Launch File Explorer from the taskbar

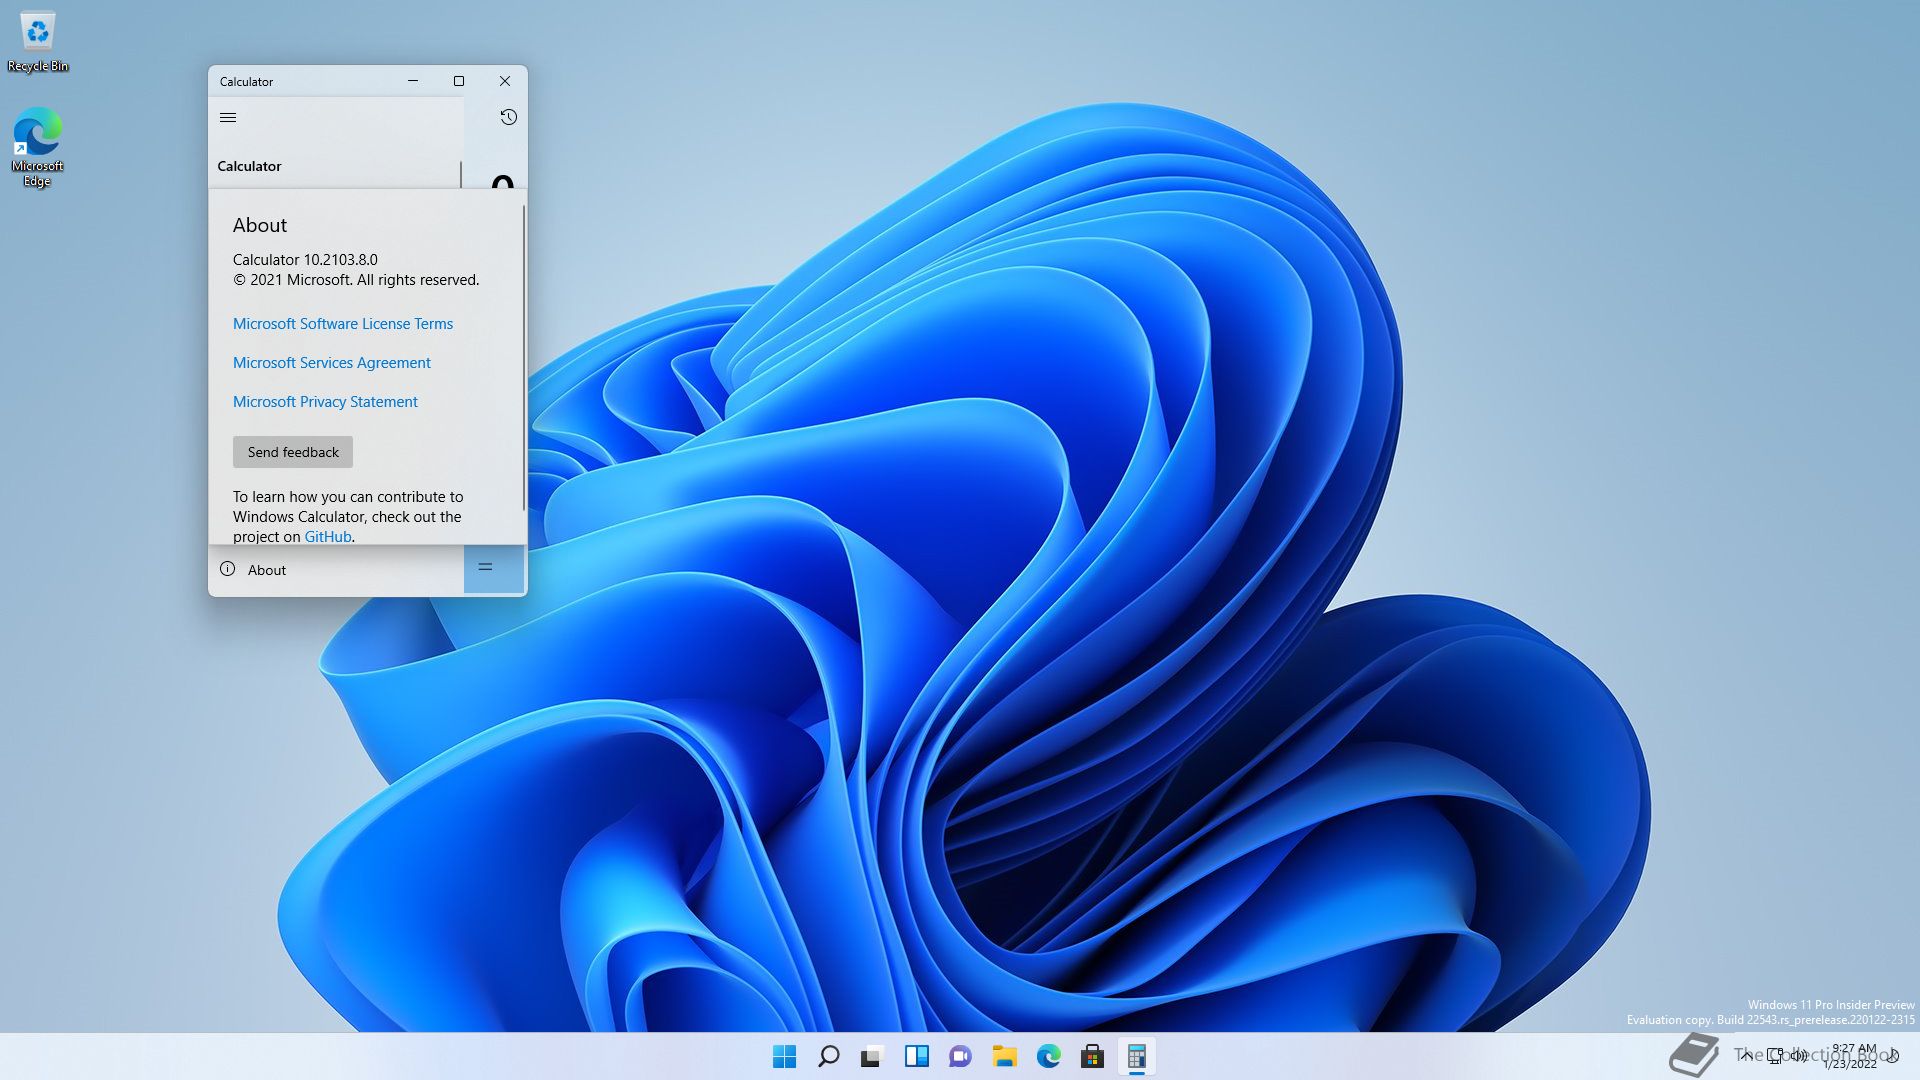click(1005, 1056)
